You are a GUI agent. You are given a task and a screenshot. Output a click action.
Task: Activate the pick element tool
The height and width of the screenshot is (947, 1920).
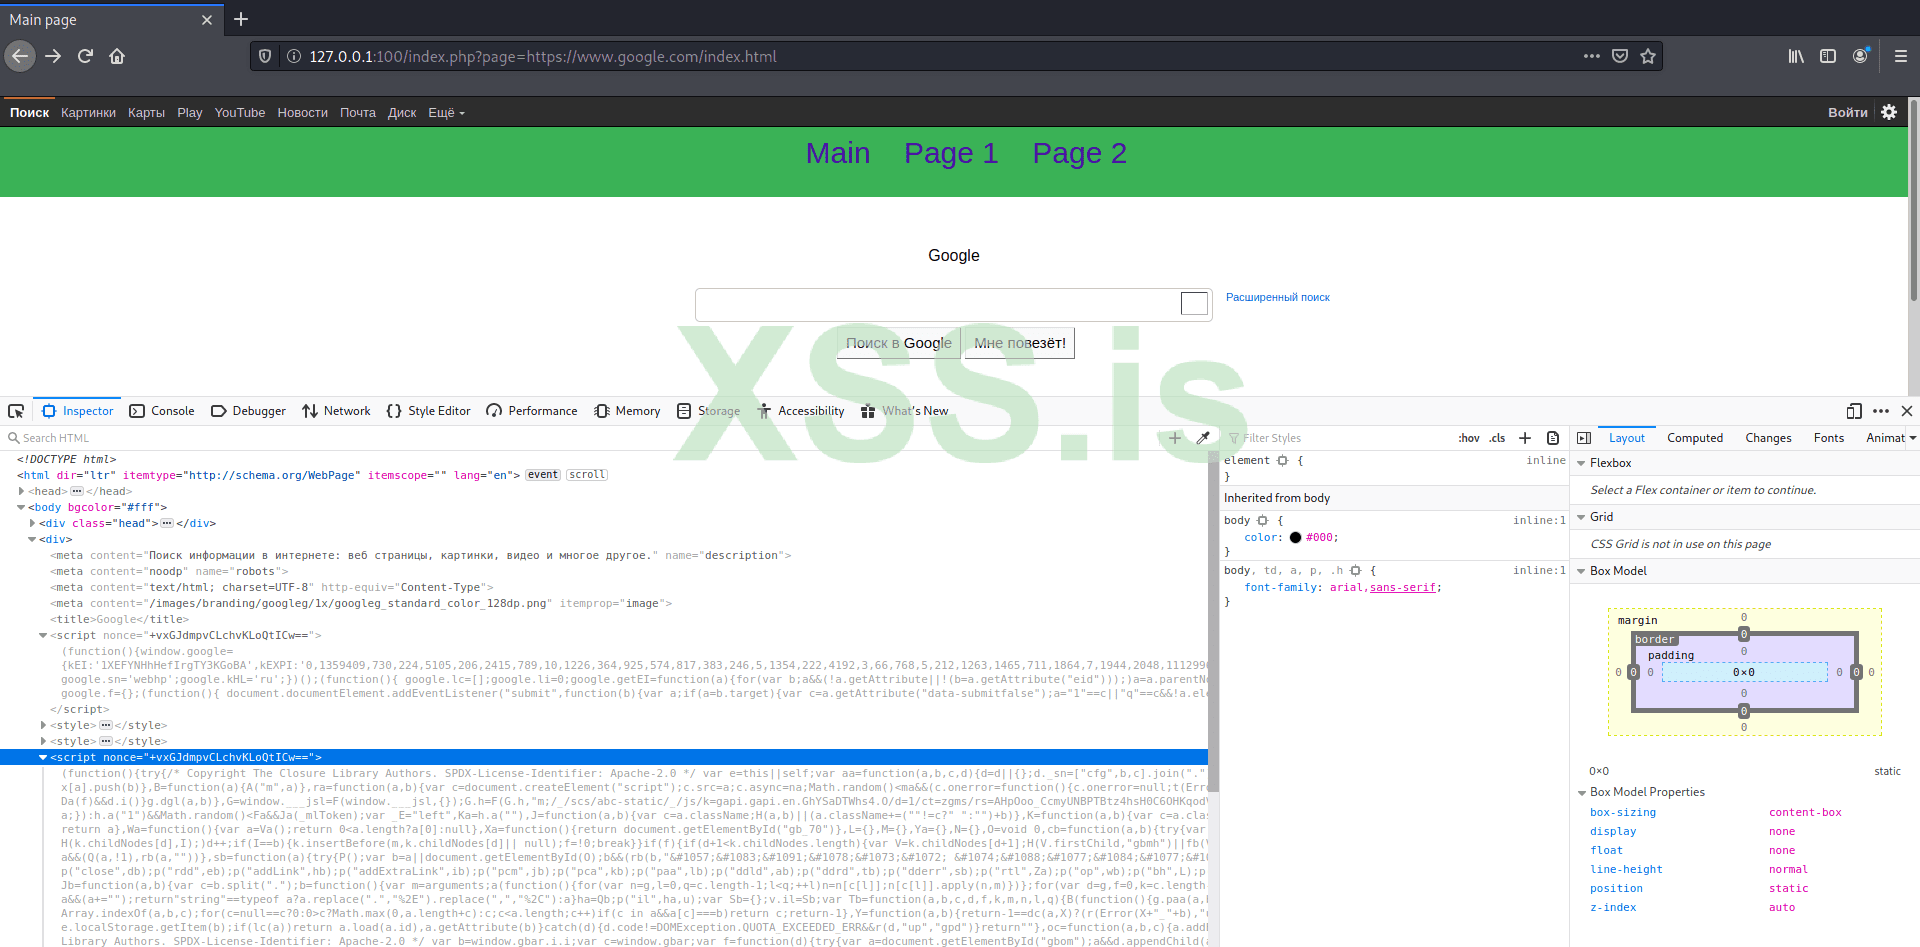(x=16, y=411)
